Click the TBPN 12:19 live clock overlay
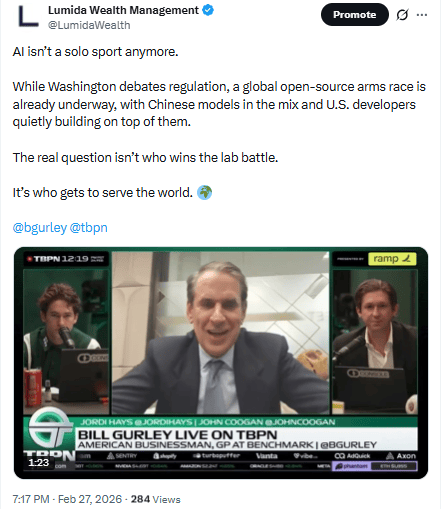This screenshot has width=442, height=509. click(66, 259)
